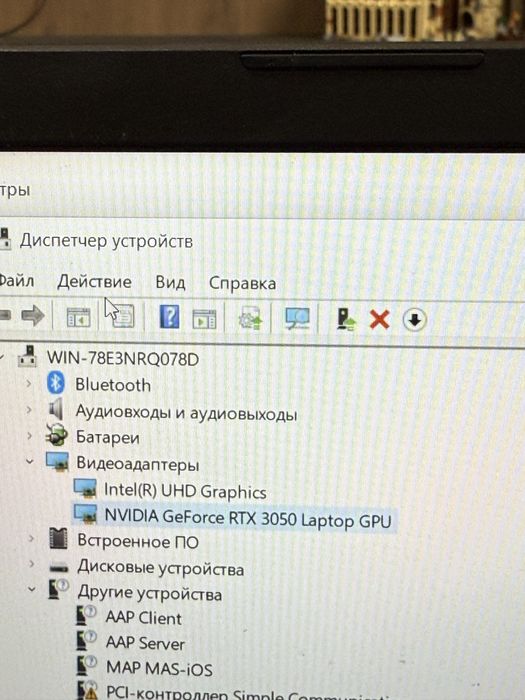The image size is (525, 700).
Task: Select Intel(R) UHD Graphics device
Action: coord(185,491)
